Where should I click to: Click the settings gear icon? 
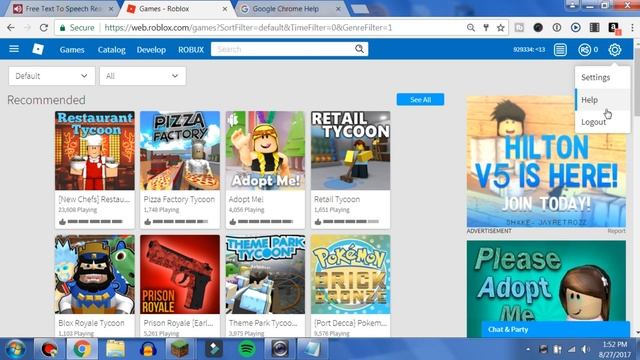click(x=615, y=50)
